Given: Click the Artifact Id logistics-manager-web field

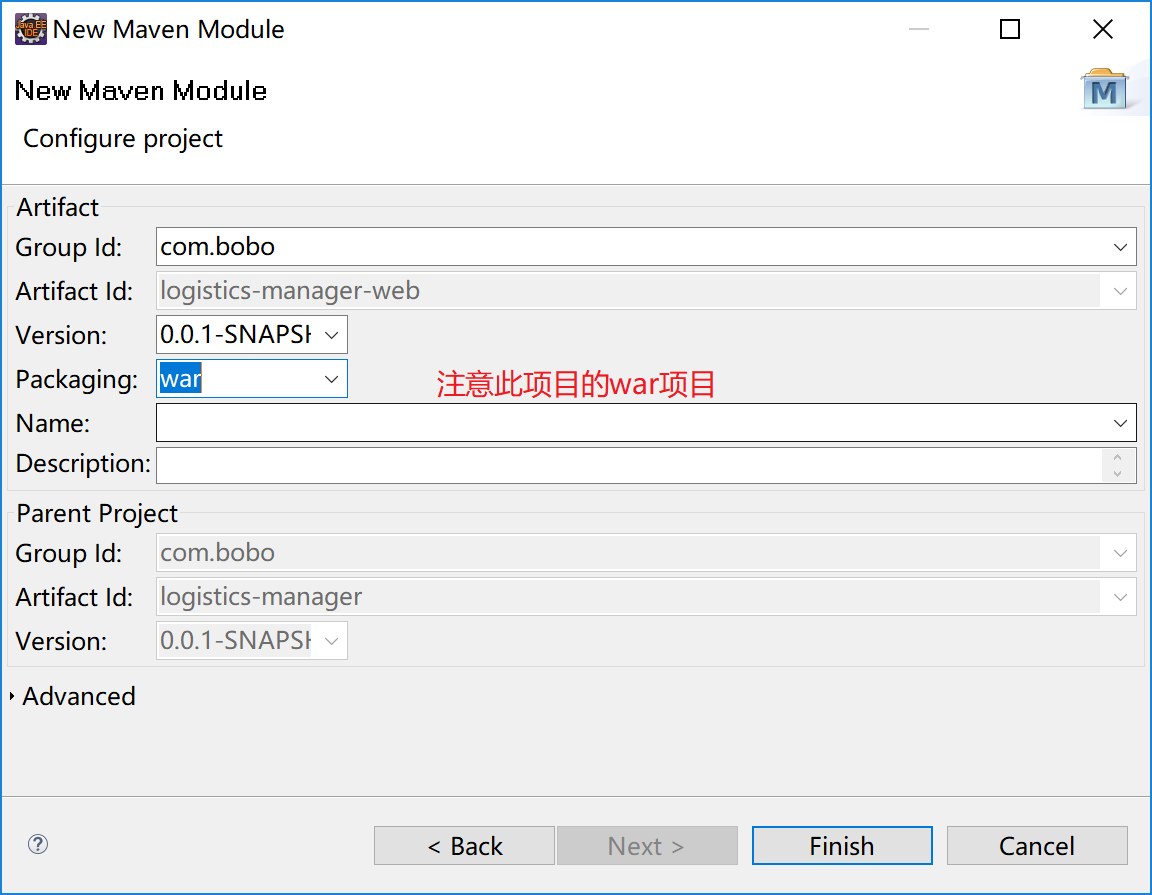Looking at the screenshot, I should pyautogui.click(x=646, y=291).
